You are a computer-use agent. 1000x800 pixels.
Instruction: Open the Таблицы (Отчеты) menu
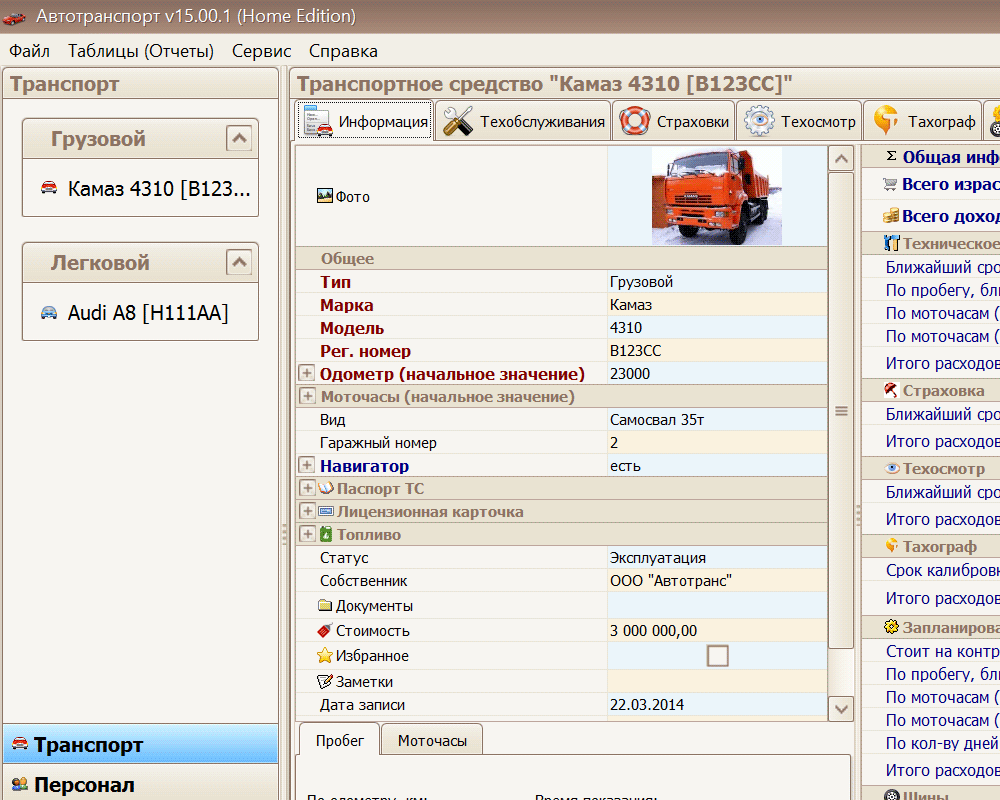point(141,51)
